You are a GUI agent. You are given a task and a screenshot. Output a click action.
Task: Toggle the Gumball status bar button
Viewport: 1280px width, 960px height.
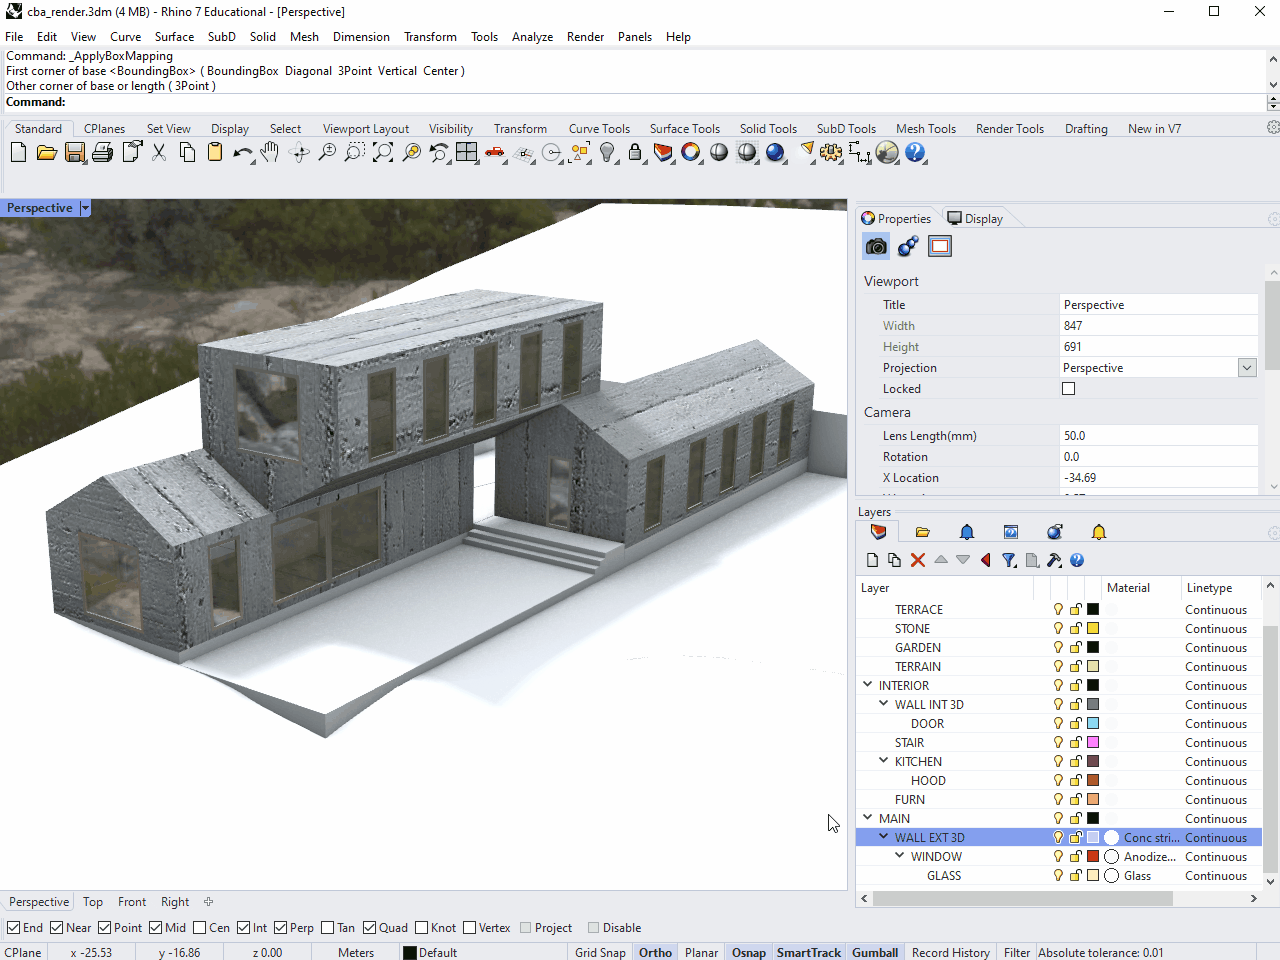(x=874, y=952)
